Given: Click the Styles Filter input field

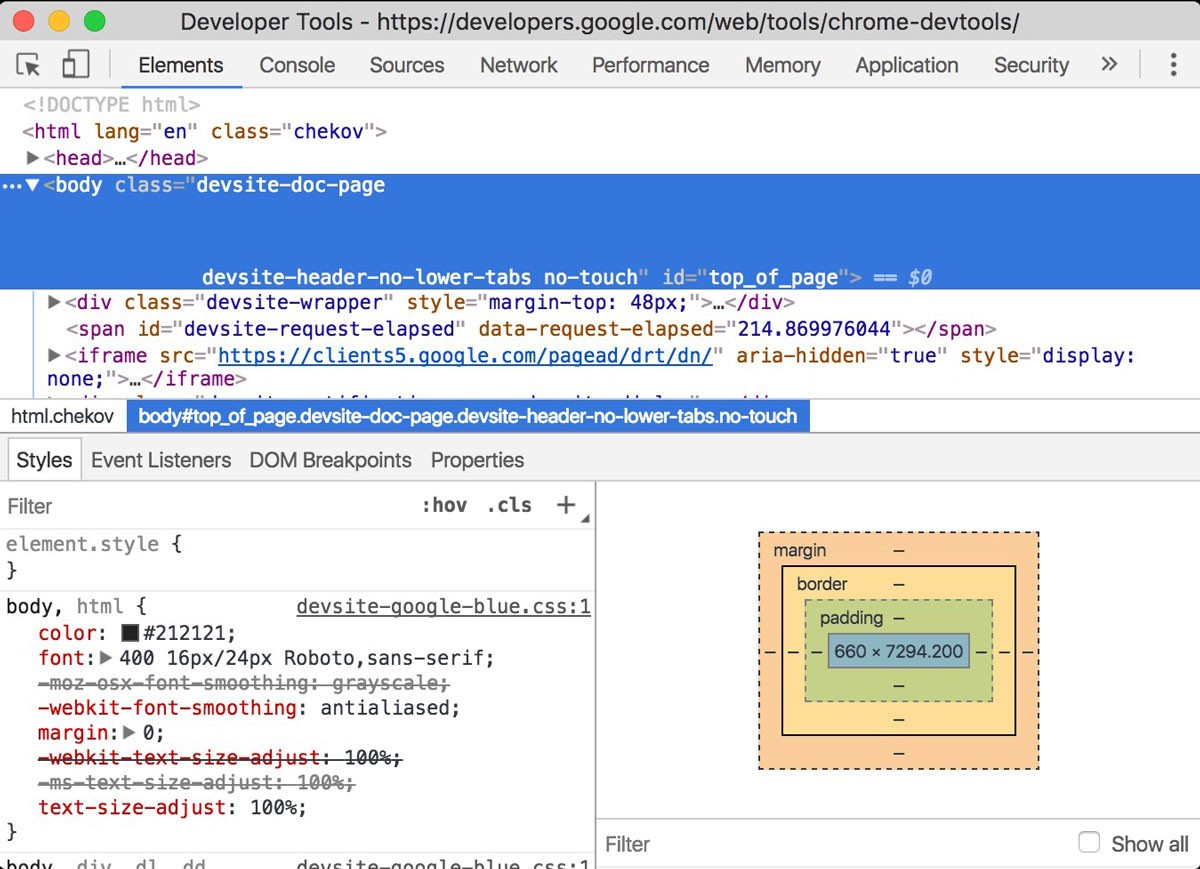Looking at the screenshot, I should [200, 506].
